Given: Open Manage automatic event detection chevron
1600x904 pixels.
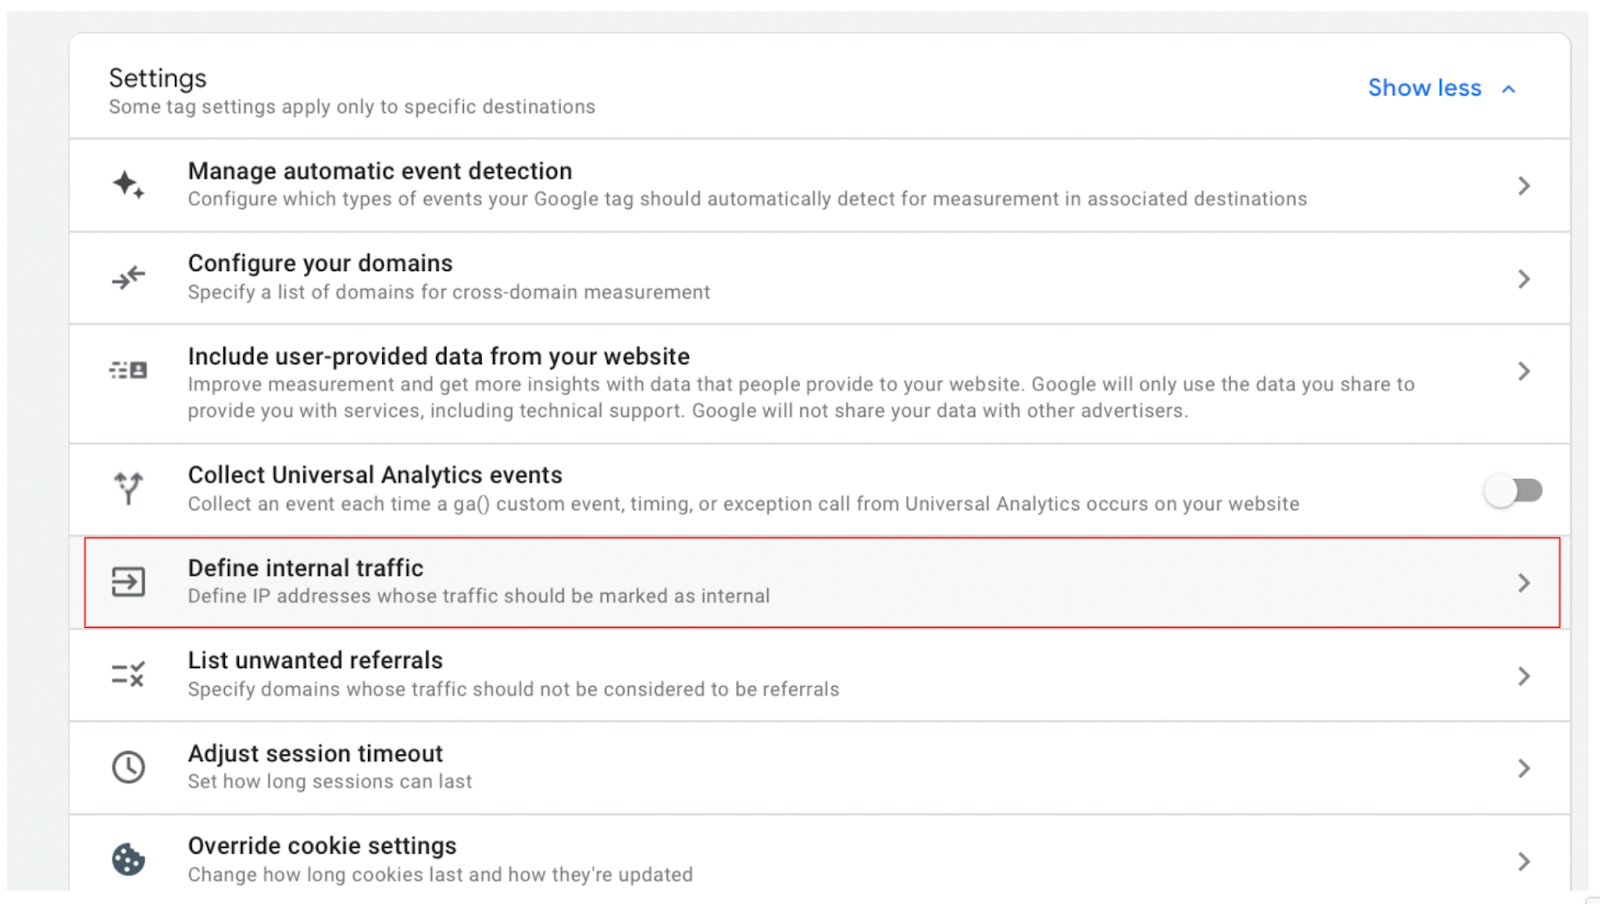Looking at the screenshot, I should click(x=1523, y=186).
